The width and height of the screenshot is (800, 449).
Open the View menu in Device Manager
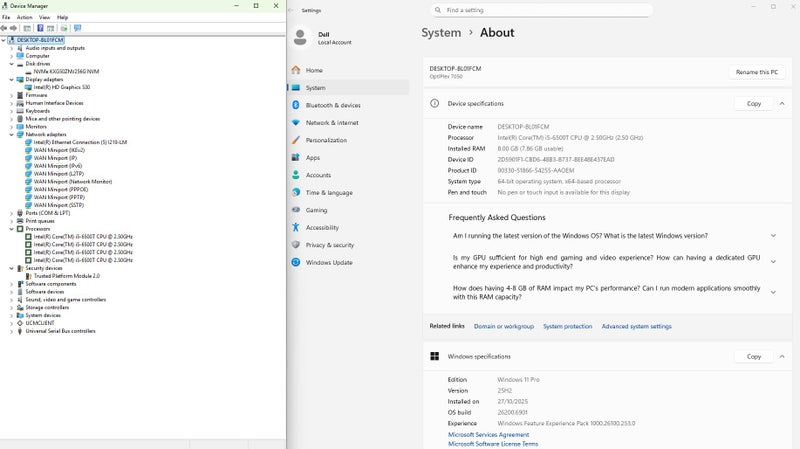[x=43, y=17]
